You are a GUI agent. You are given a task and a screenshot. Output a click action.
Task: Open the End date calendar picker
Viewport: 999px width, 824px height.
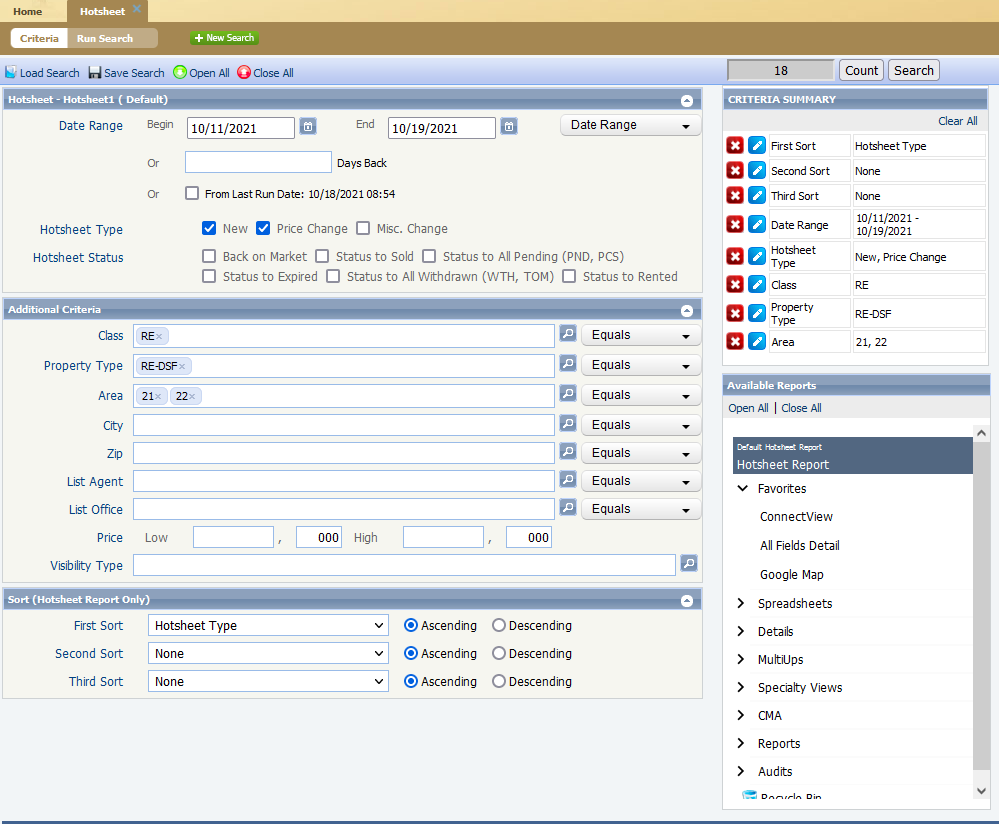click(508, 126)
